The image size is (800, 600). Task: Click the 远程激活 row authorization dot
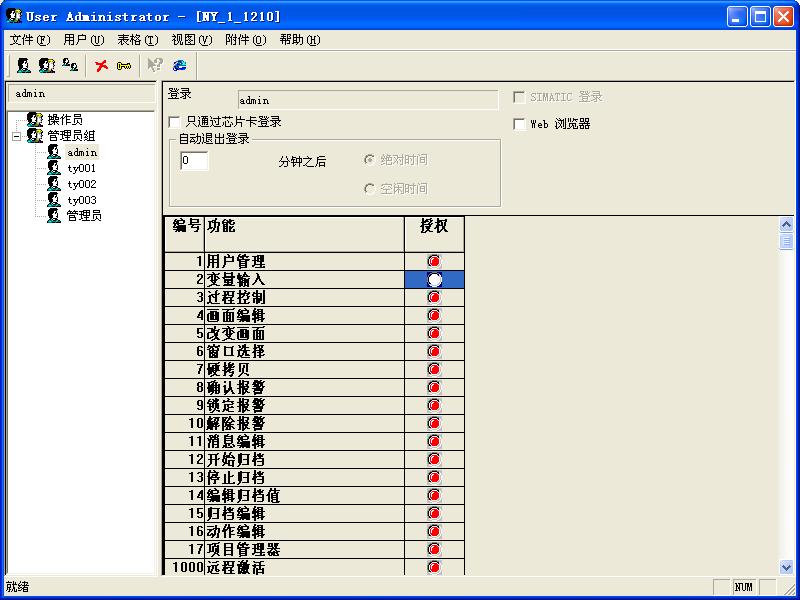tap(433, 568)
